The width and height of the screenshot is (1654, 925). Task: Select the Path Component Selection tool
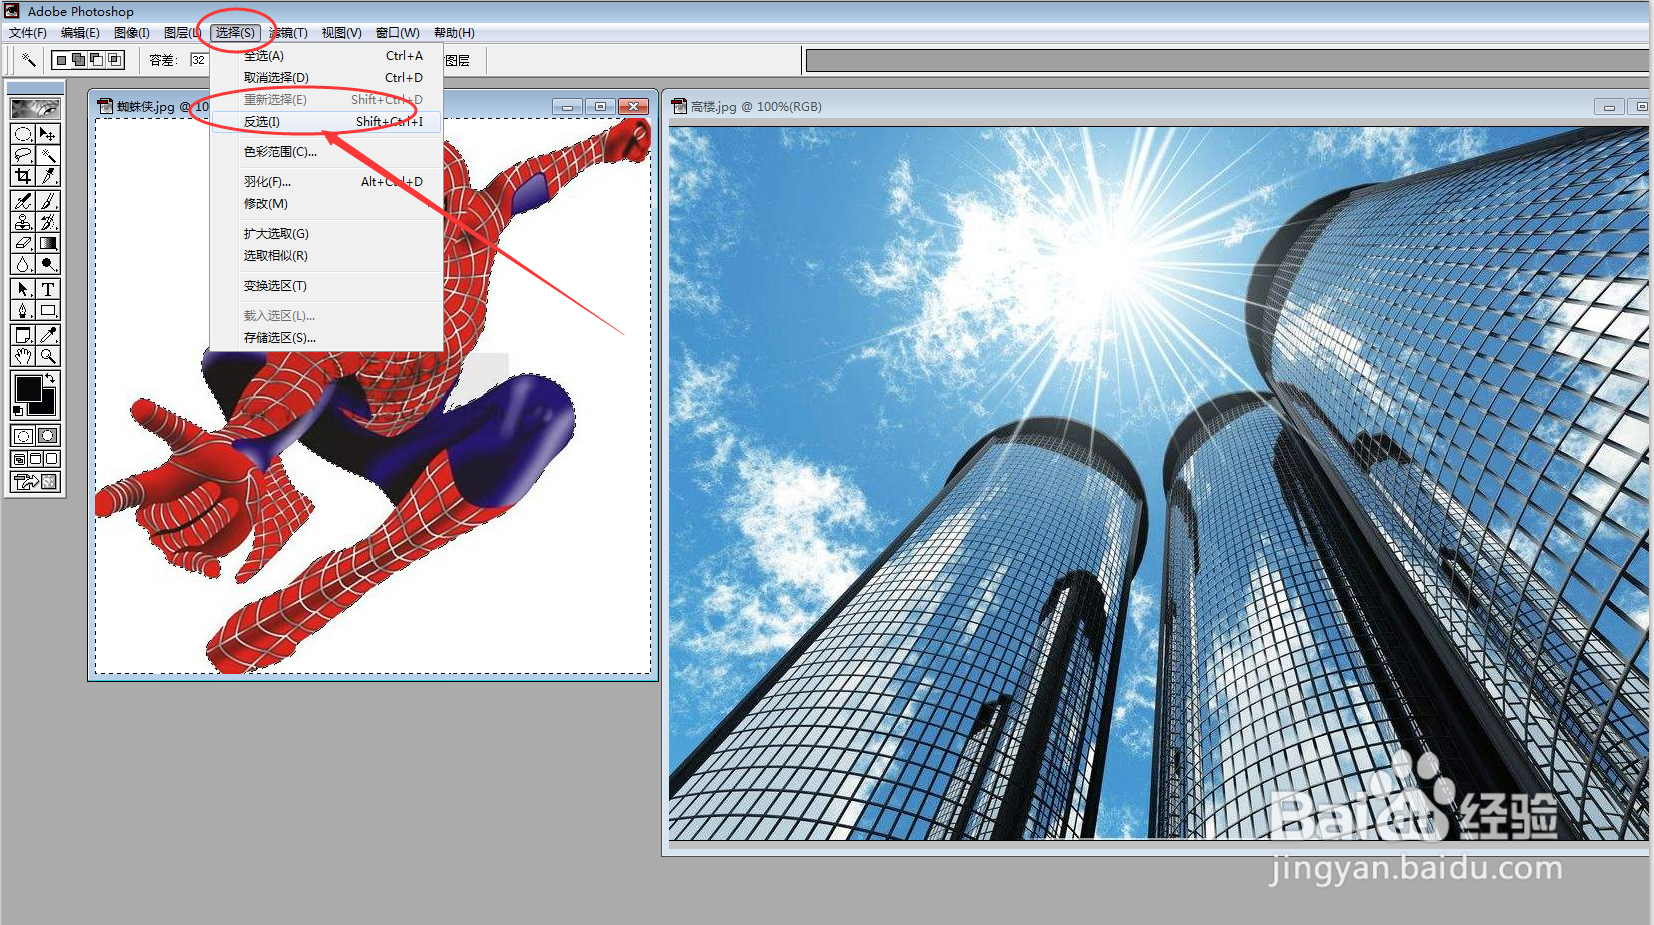23,289
